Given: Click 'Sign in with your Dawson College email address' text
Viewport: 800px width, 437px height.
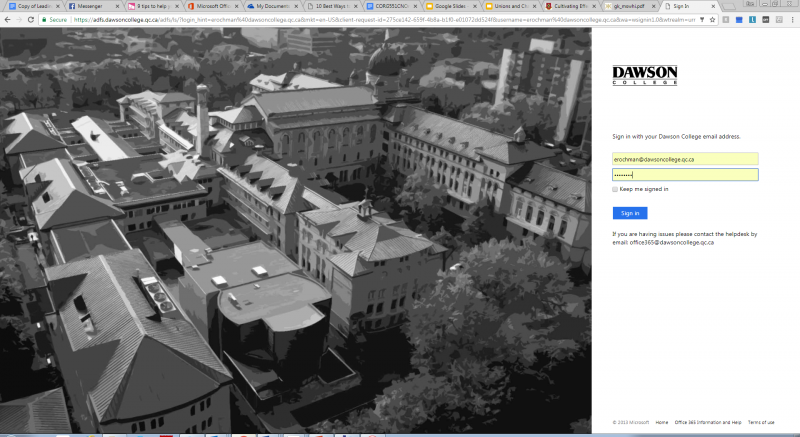Looking at the screenshot, I should [x=676, y=137].
